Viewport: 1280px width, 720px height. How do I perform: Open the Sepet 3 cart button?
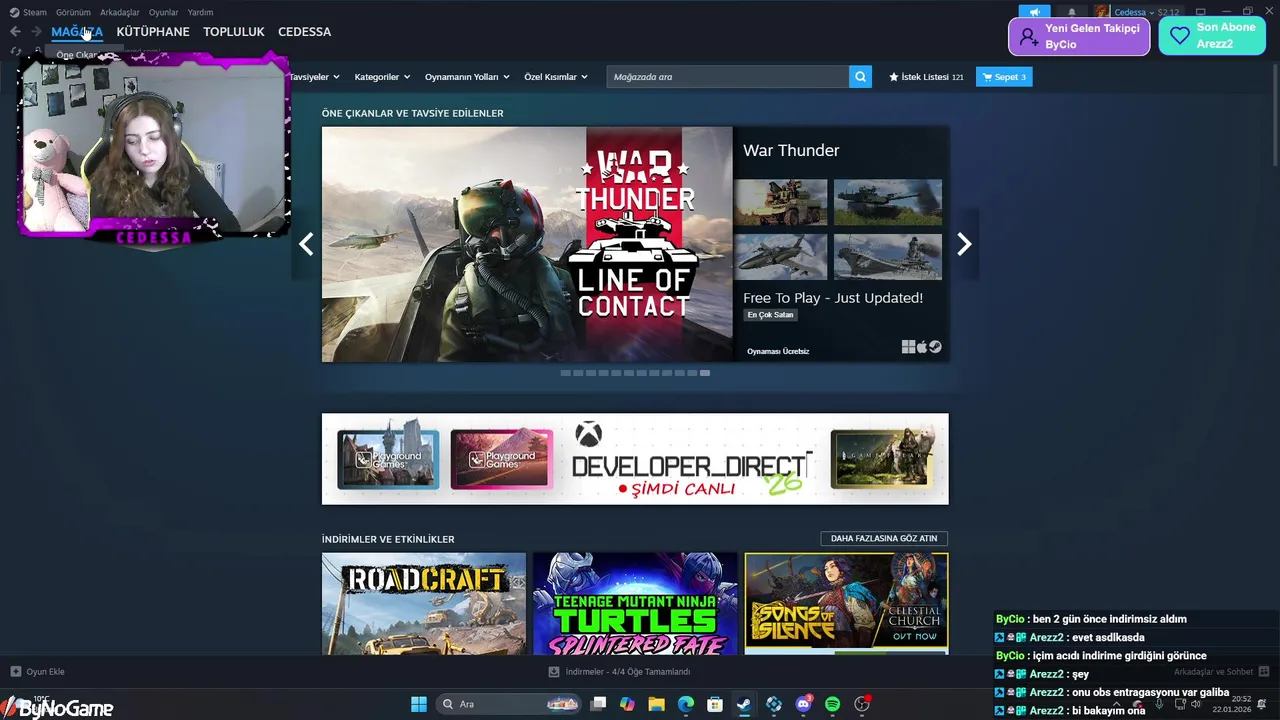point(1004,77)
